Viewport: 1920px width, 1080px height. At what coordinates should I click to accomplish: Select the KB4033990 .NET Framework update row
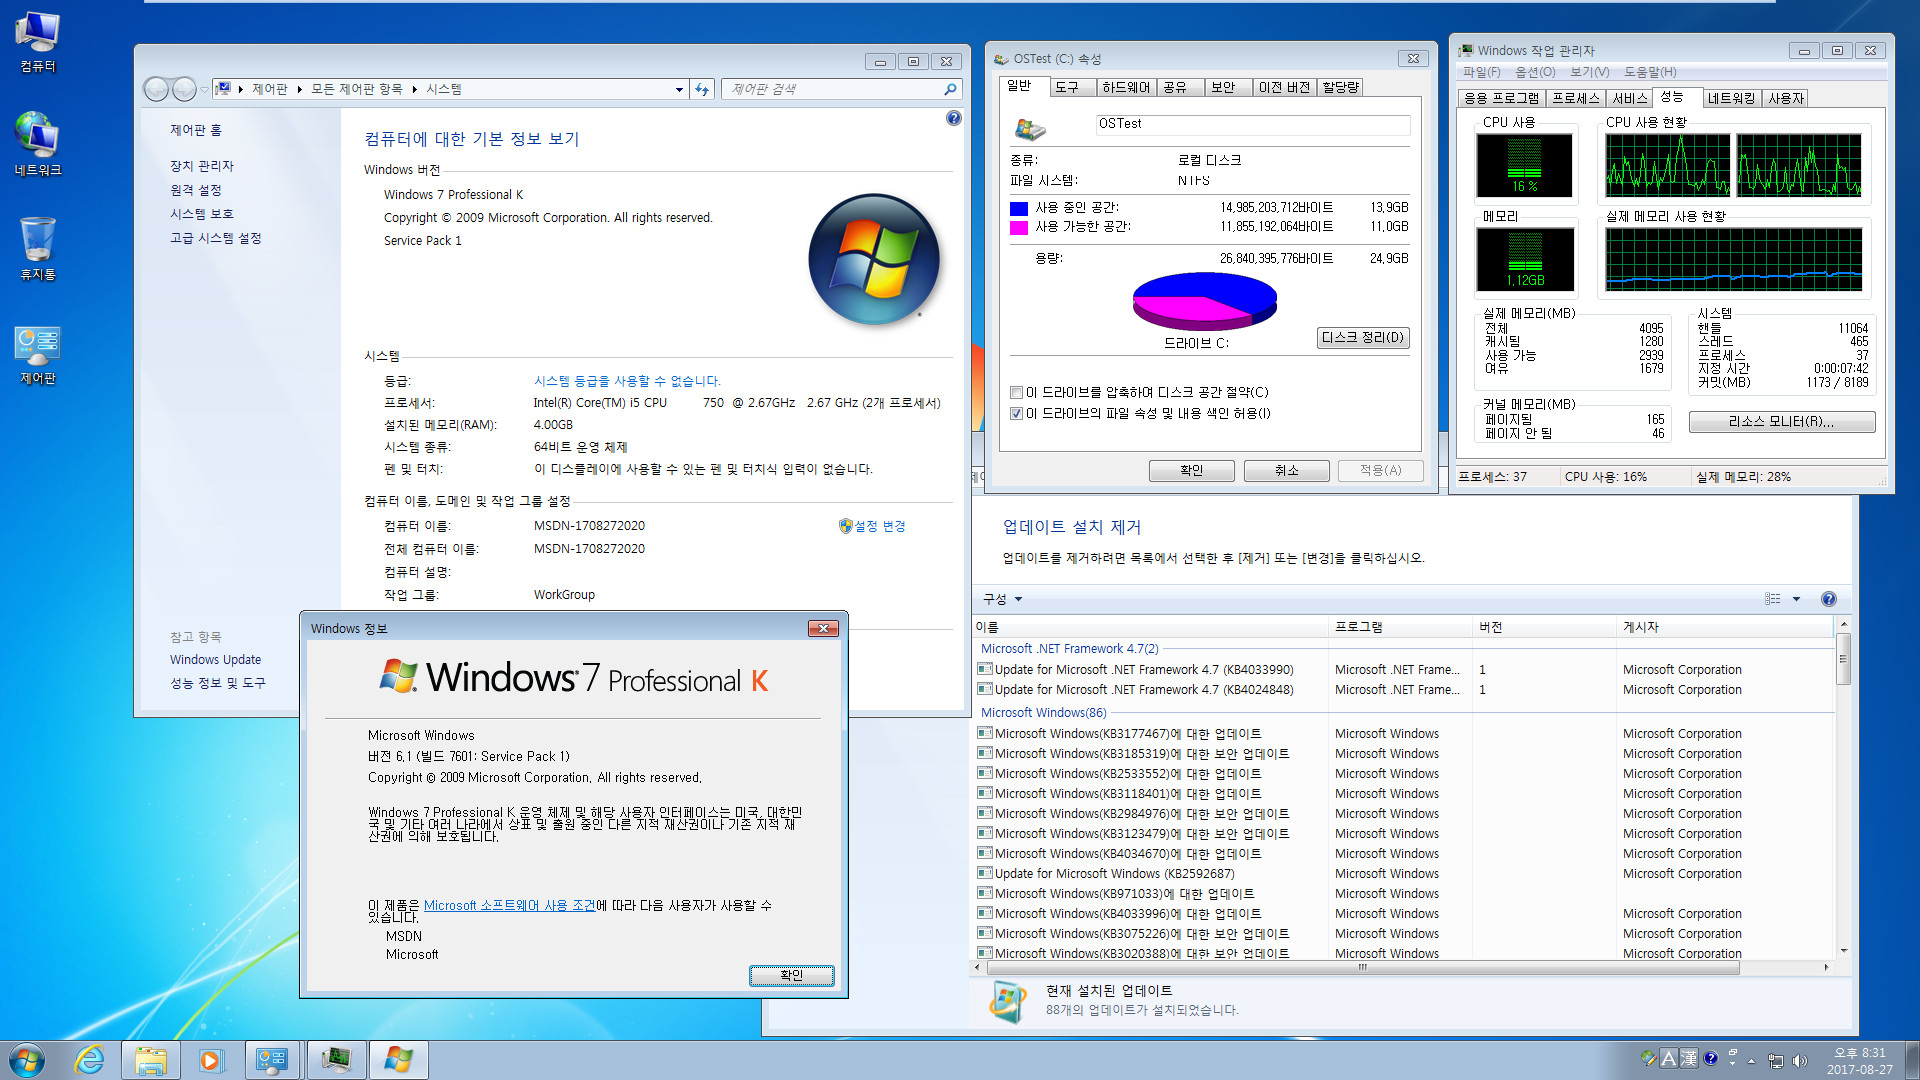point(1404,669)
